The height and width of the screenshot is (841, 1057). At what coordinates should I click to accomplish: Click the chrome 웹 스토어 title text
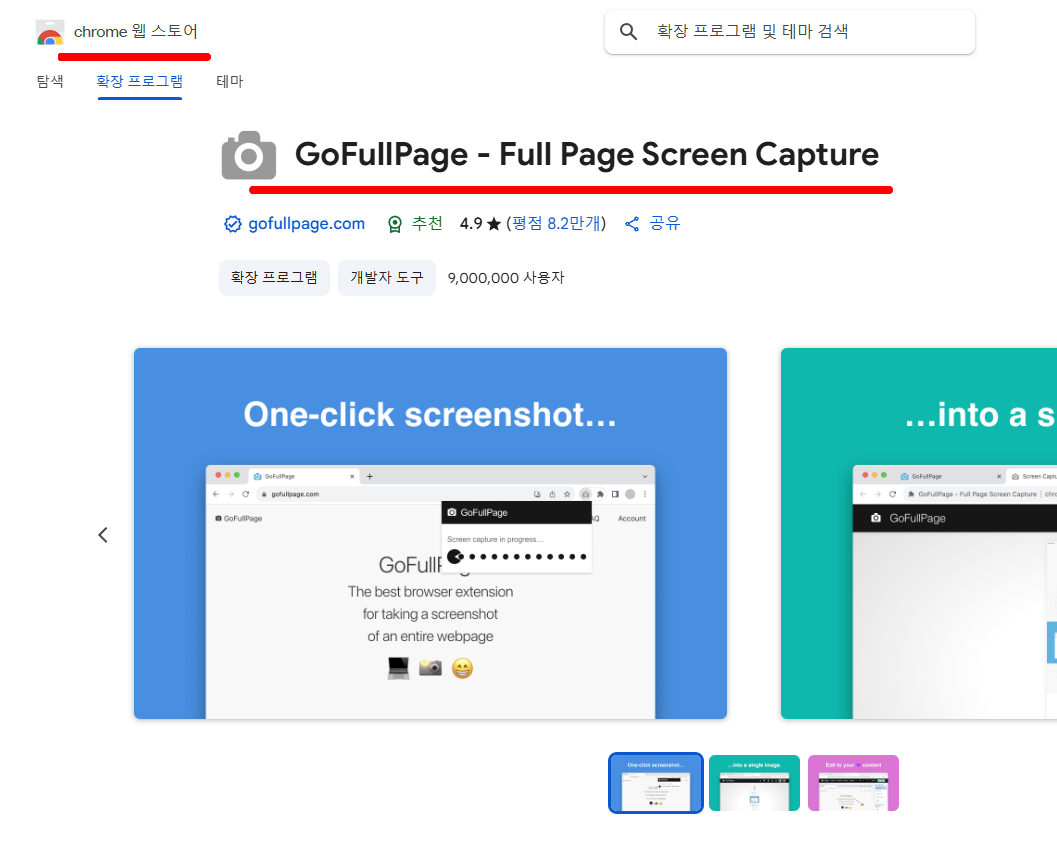pos(135,32)
